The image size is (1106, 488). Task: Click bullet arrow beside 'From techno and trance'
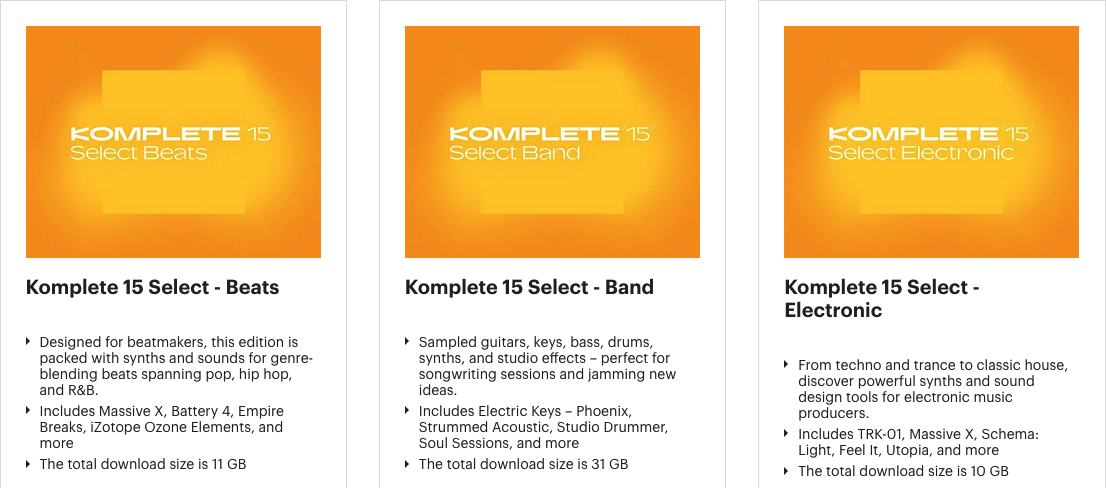pyautogui.click(x=786, y=365)
